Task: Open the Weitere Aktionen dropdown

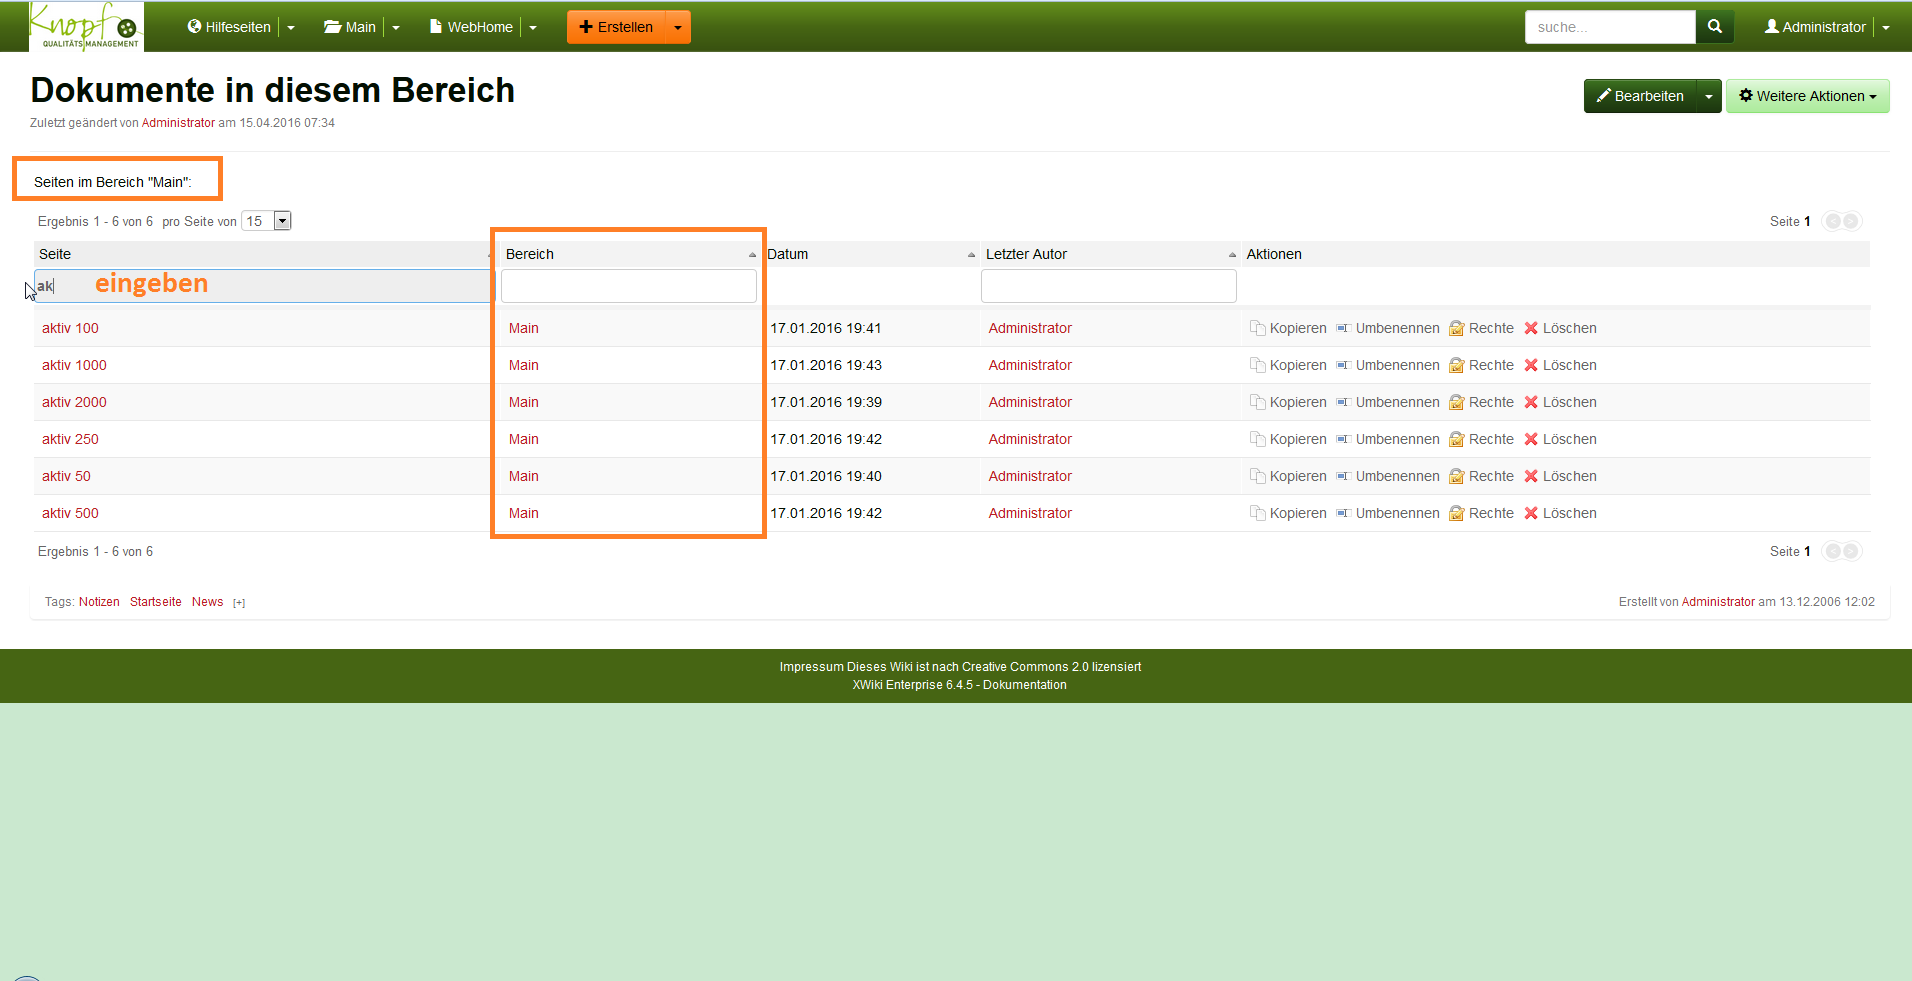Action: pos(1807,96)
